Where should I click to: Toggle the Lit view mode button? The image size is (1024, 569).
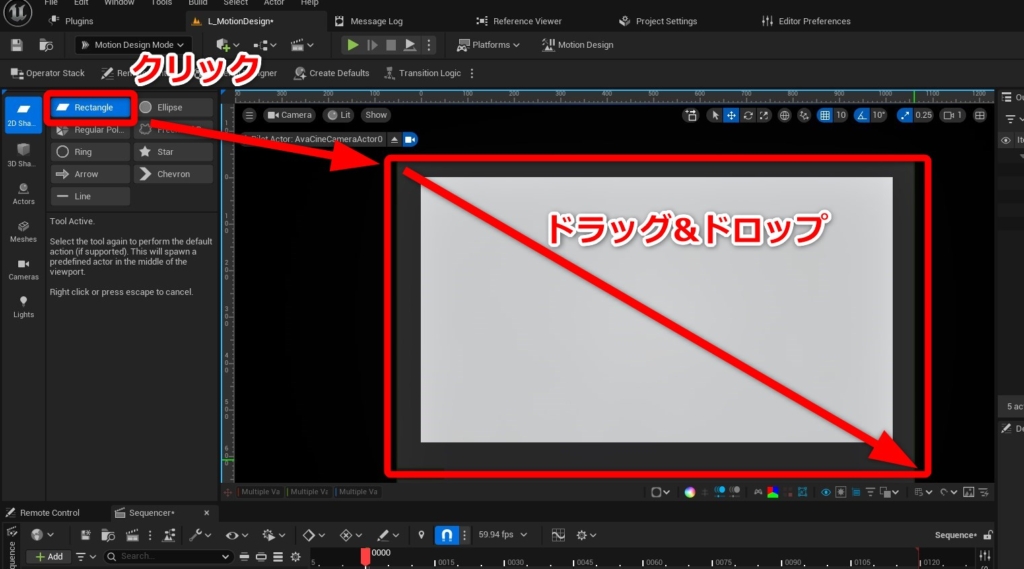(x=339, y=115)
